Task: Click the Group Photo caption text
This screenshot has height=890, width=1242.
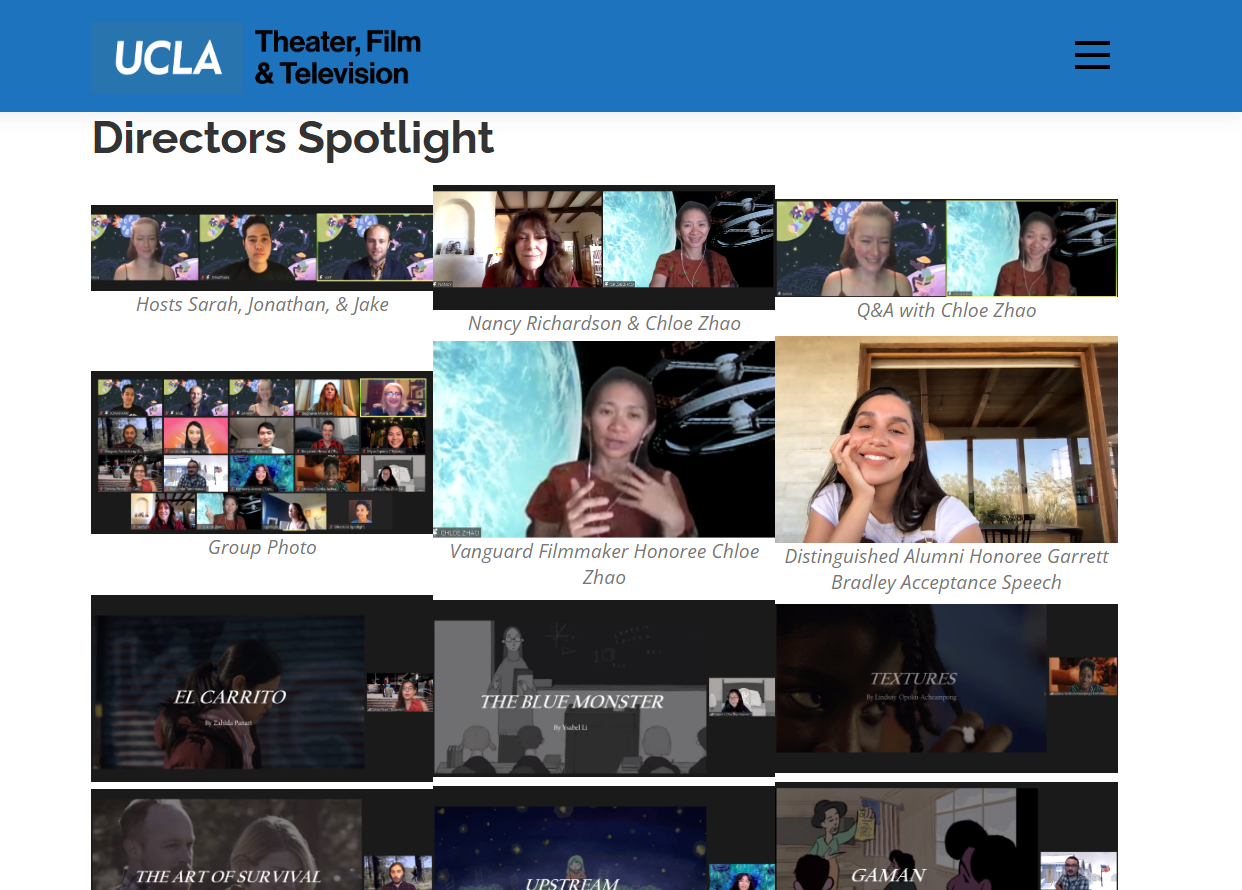Action: click(x=262, y=547)
